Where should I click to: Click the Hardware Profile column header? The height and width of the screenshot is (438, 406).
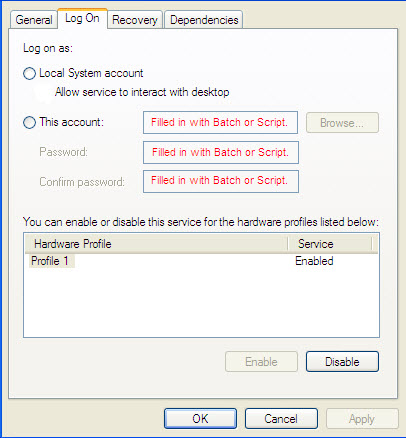[x=156, y=244]
